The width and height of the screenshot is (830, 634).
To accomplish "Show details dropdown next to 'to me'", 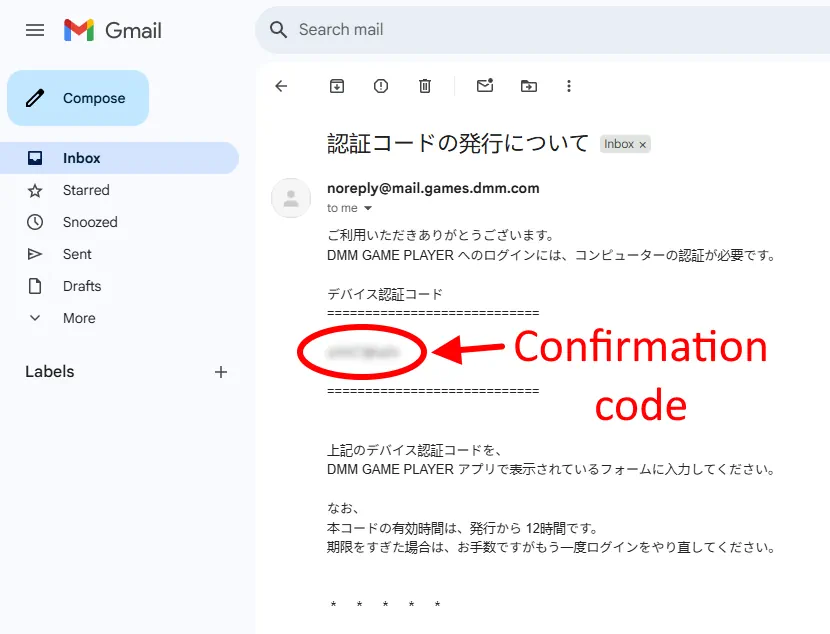I will [x=368, y=208].
